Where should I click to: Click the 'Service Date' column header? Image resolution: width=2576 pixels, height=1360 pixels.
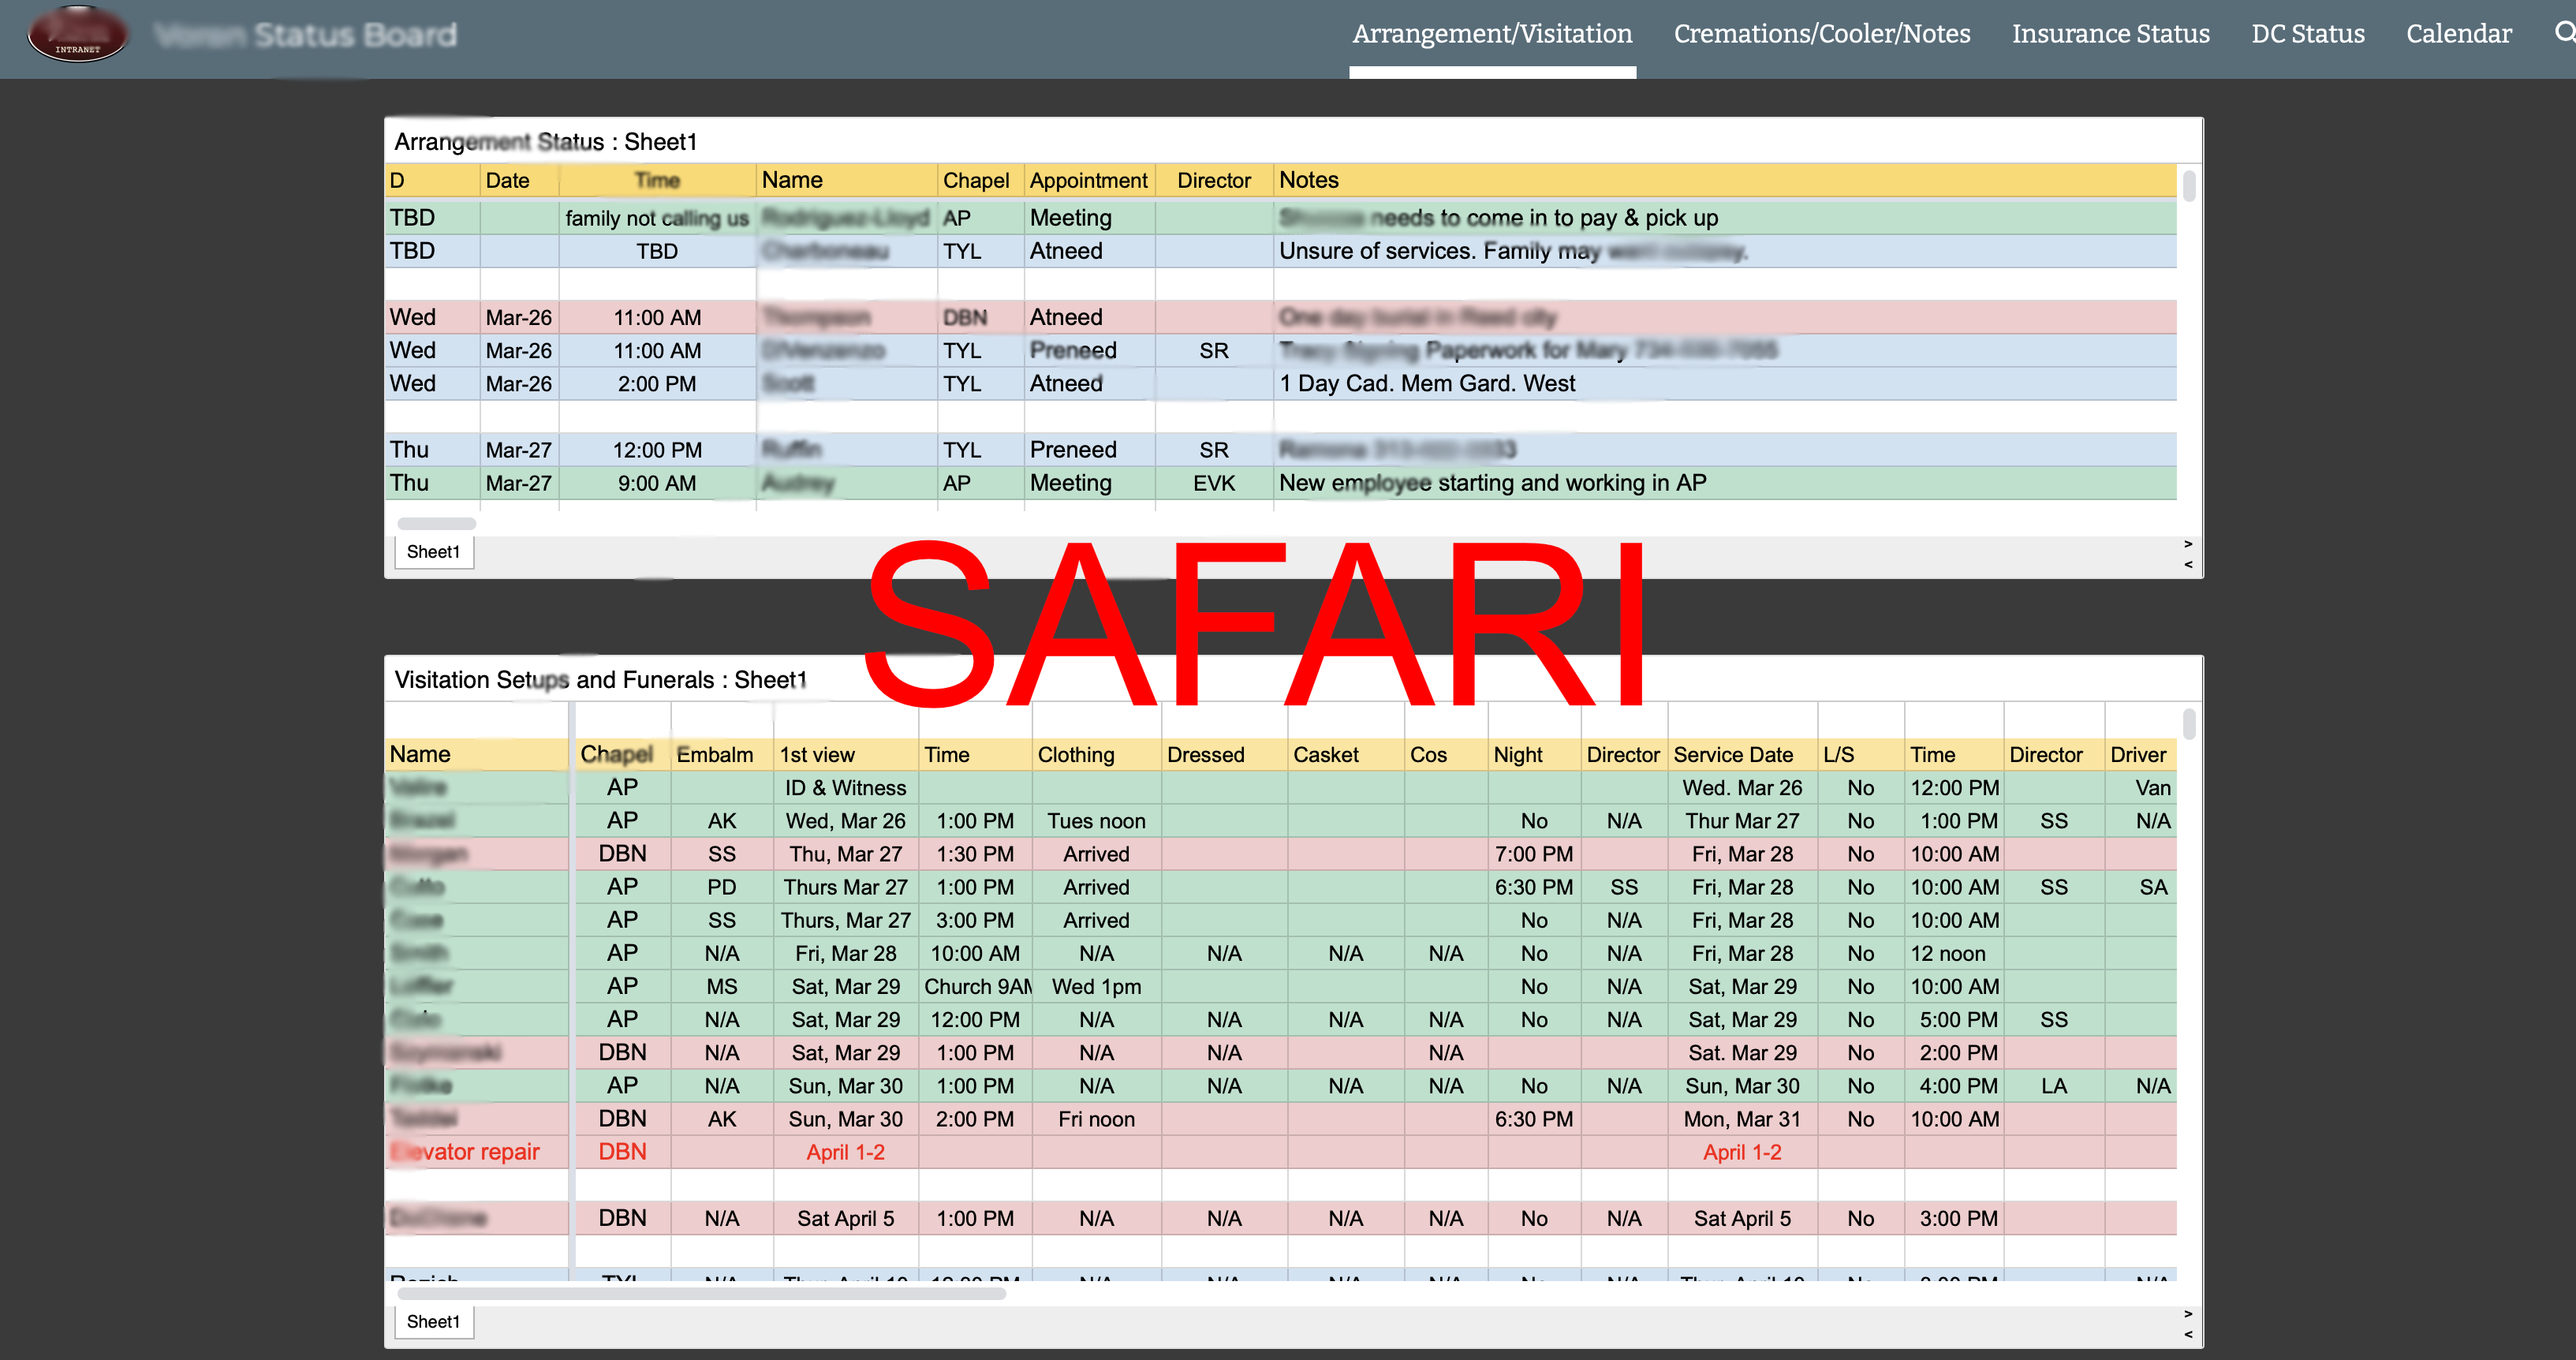[1742, 755]
